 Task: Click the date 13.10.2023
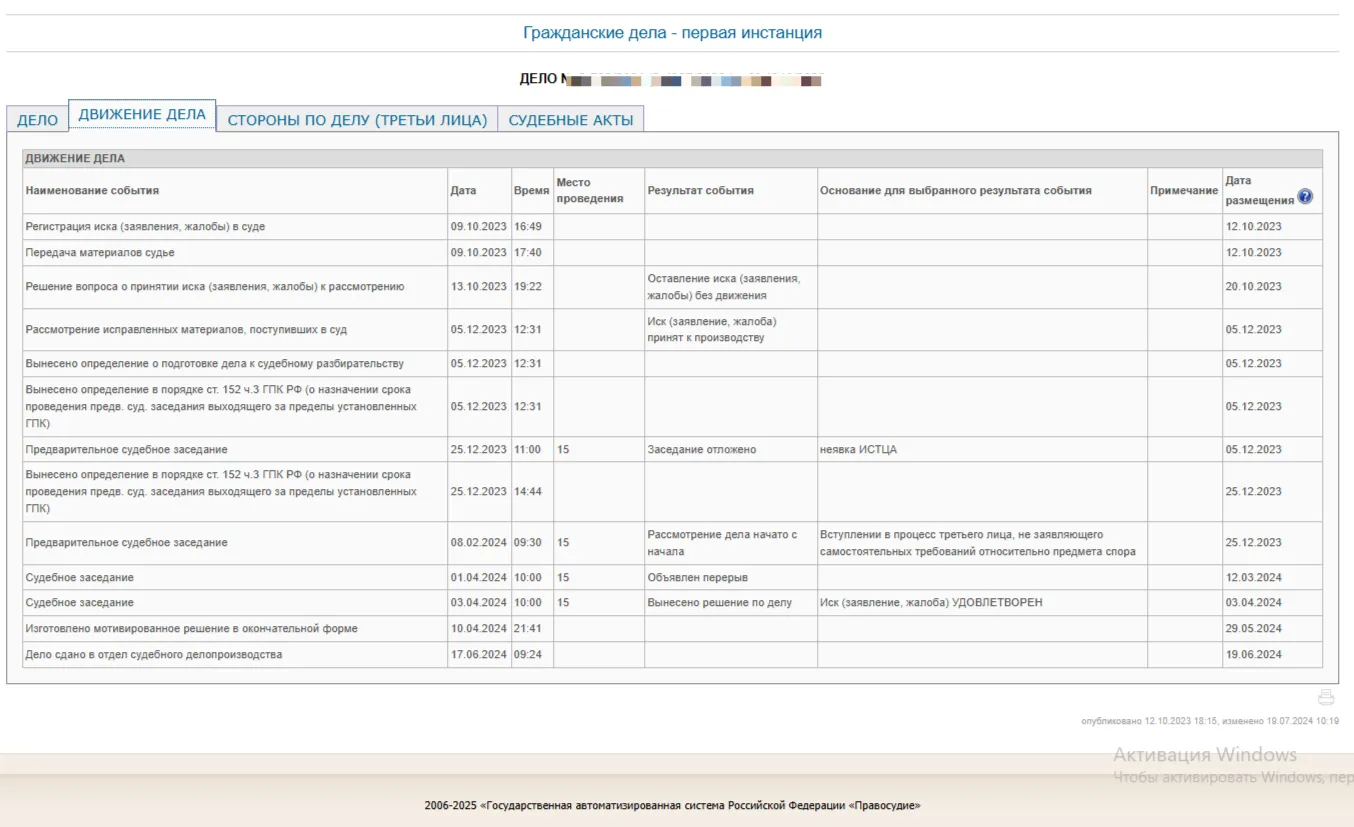tap(479, 287)
